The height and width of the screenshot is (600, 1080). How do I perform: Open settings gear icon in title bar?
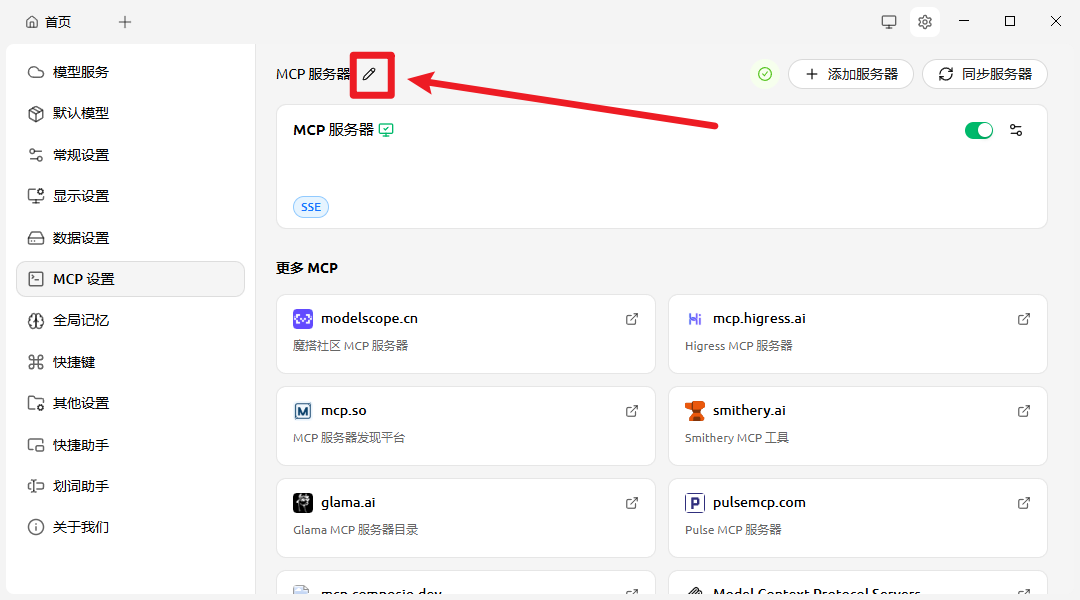(925, 22)
